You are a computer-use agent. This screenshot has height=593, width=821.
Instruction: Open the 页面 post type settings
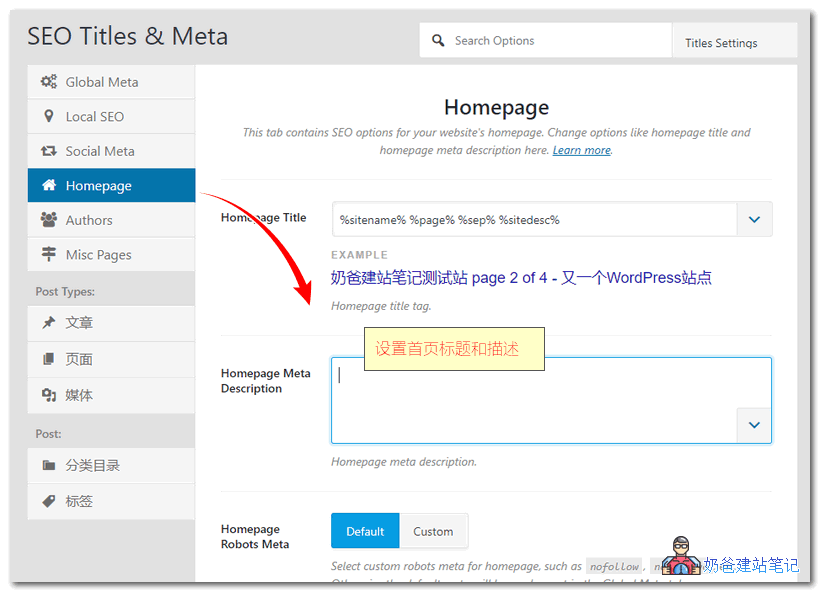click(79, 359)
